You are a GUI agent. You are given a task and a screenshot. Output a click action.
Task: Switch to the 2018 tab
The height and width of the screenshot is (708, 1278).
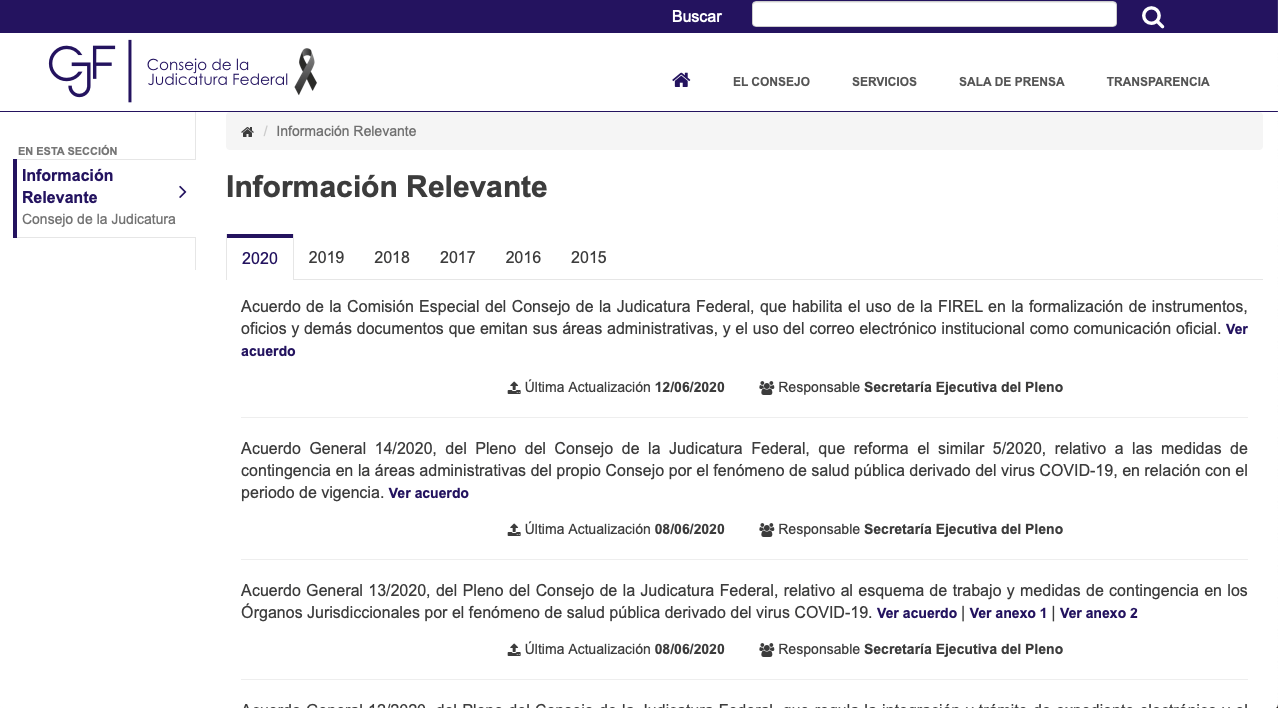click(392, 257)
